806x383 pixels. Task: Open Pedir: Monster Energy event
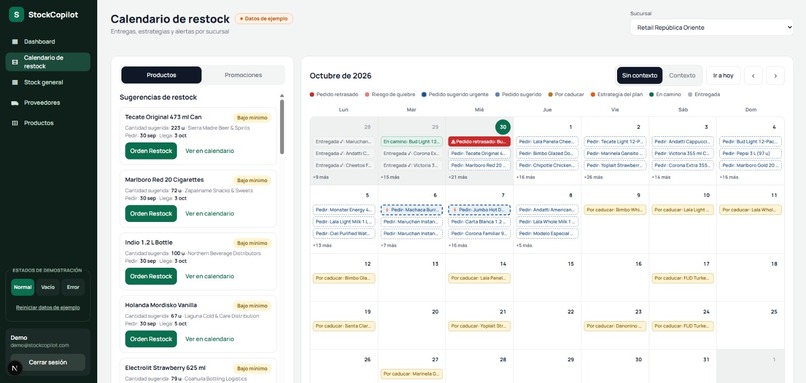(x=344, y=210)
